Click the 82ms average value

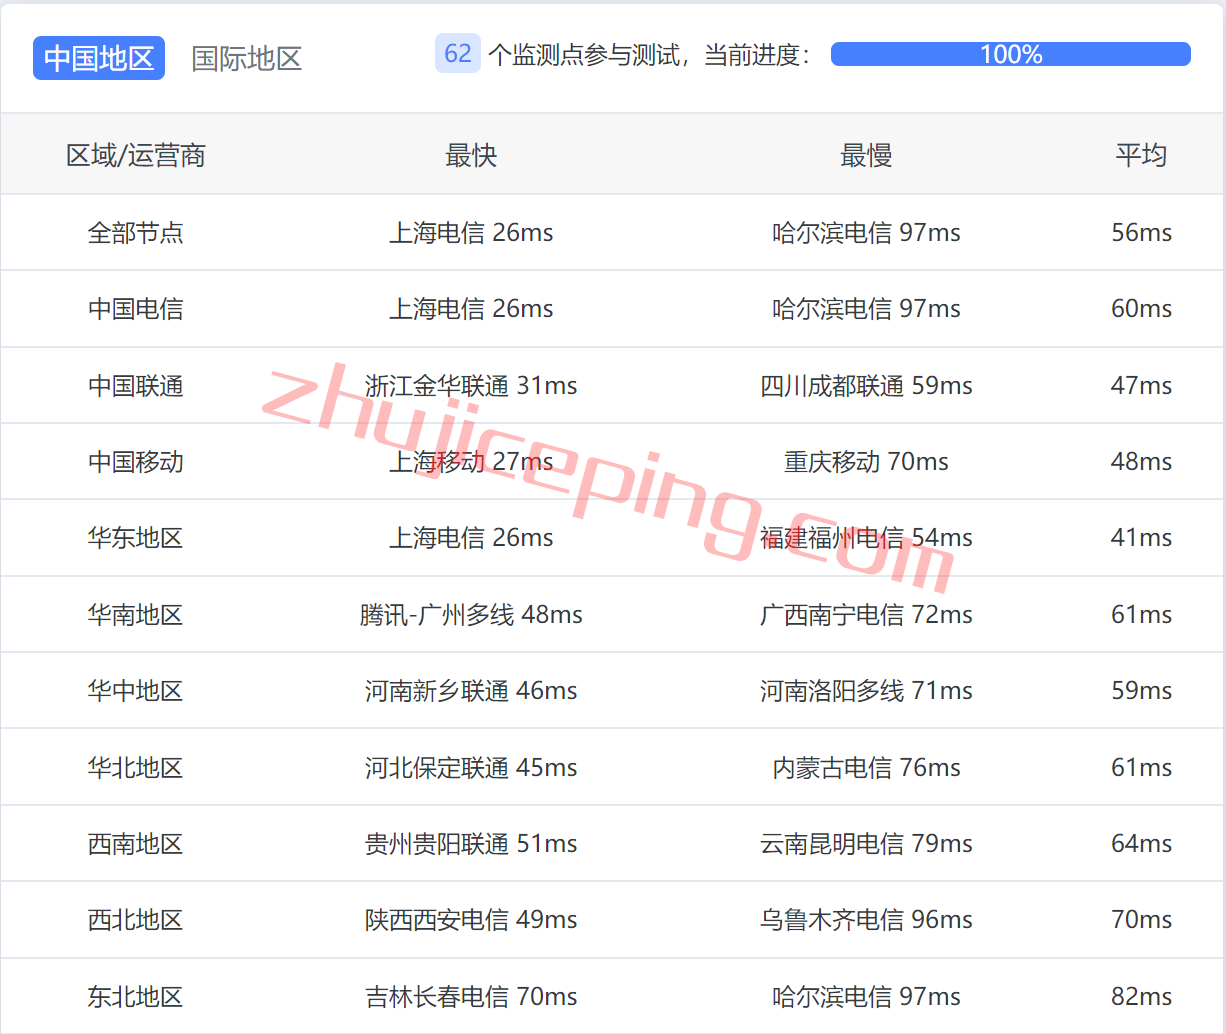tap(1141, 996)
